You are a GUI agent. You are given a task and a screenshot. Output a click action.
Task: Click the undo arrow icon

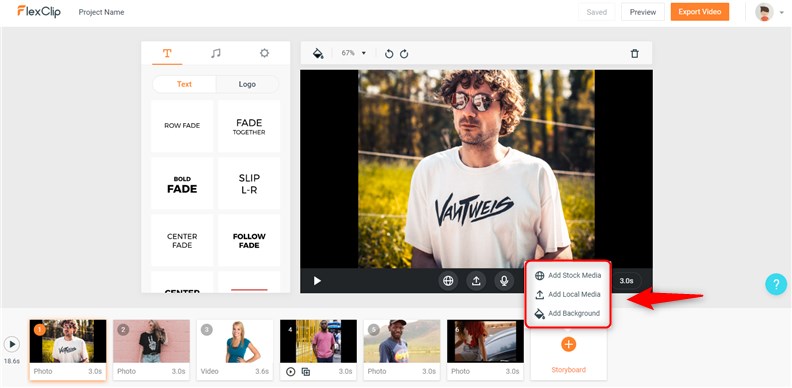click(388, 54)
